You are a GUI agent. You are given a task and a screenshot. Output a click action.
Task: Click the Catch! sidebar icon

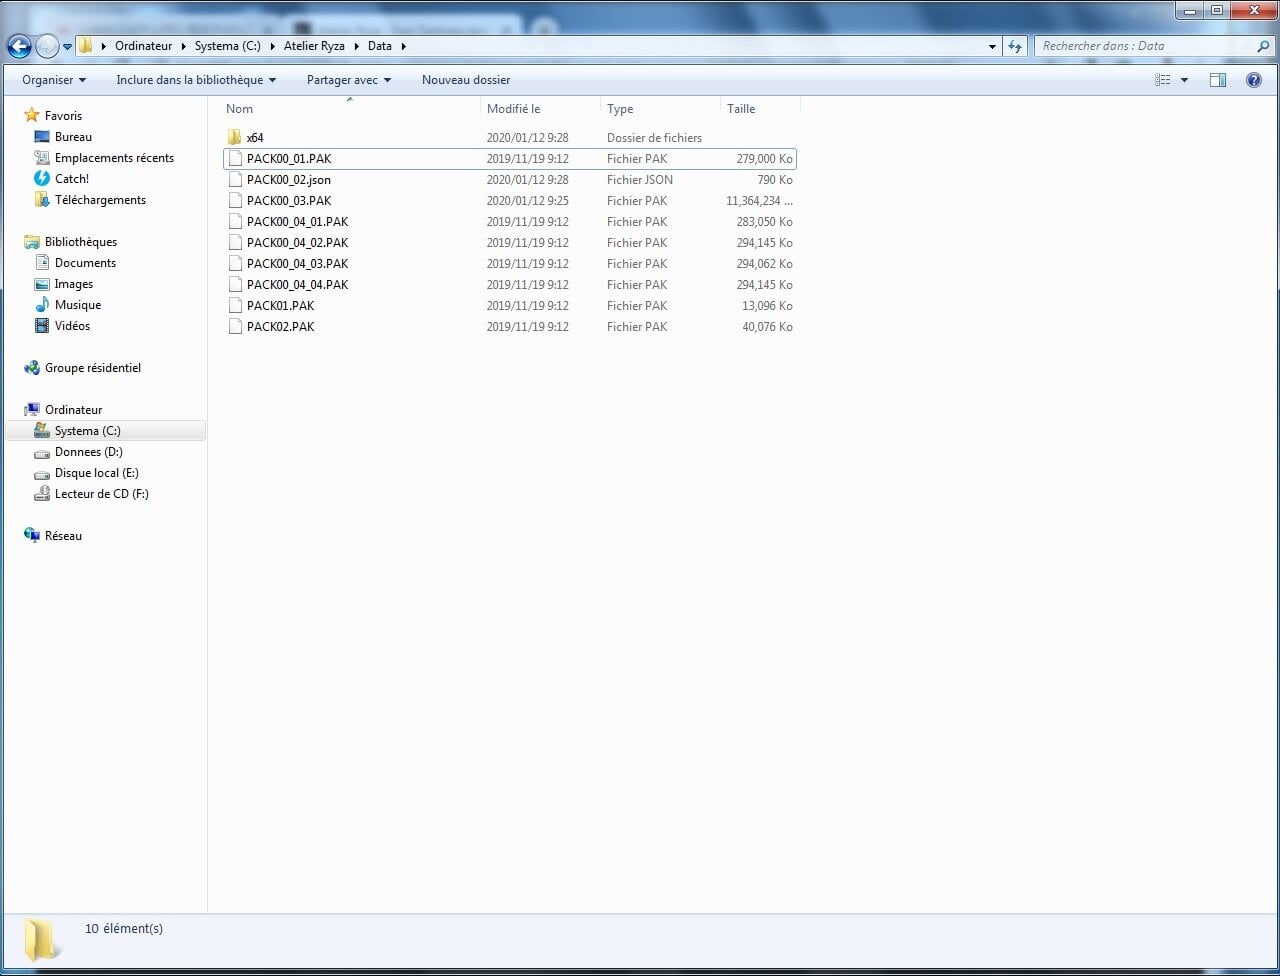pos(42,178)
